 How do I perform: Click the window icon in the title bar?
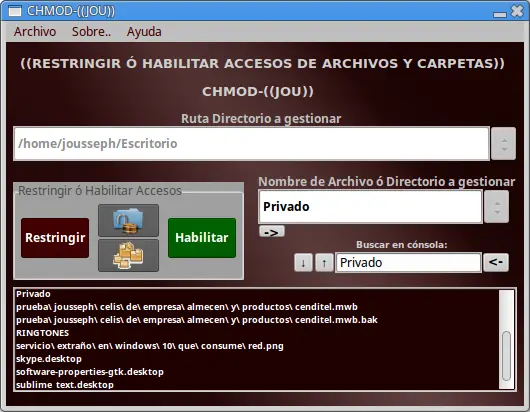pyautogui.click(x=15, y=11)
